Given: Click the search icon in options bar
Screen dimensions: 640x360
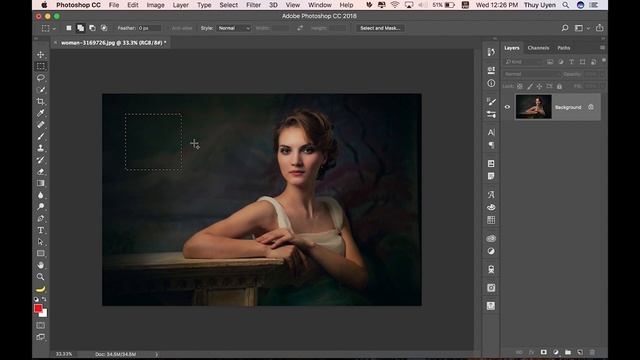Looking at the screenshot, I should [x=564, y=28].
